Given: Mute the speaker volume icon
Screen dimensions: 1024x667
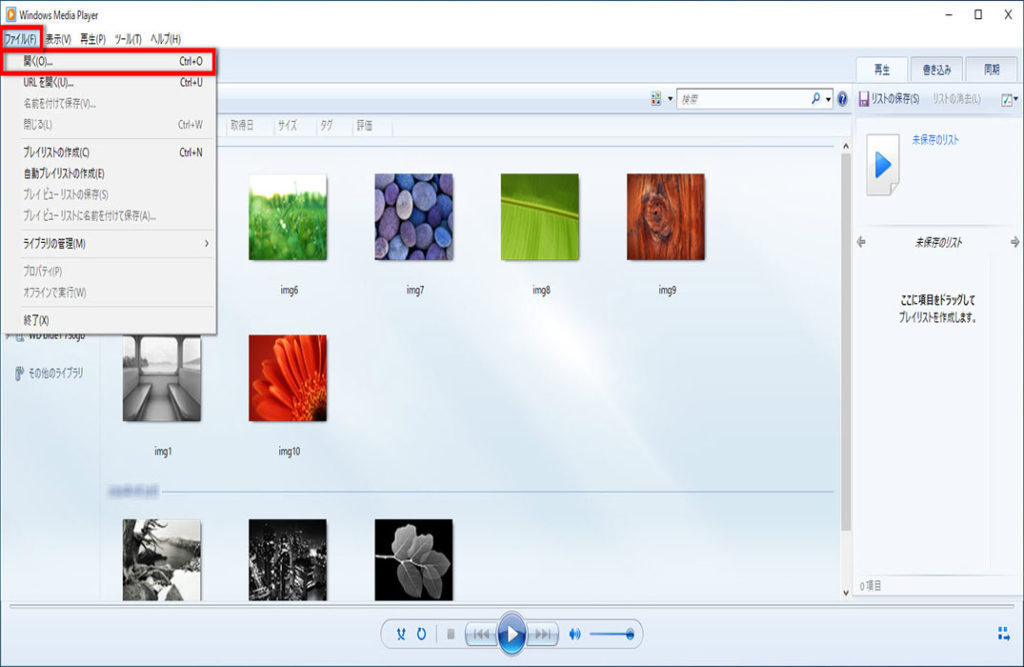Looking at the screenshot, I should tap(575, 634).
